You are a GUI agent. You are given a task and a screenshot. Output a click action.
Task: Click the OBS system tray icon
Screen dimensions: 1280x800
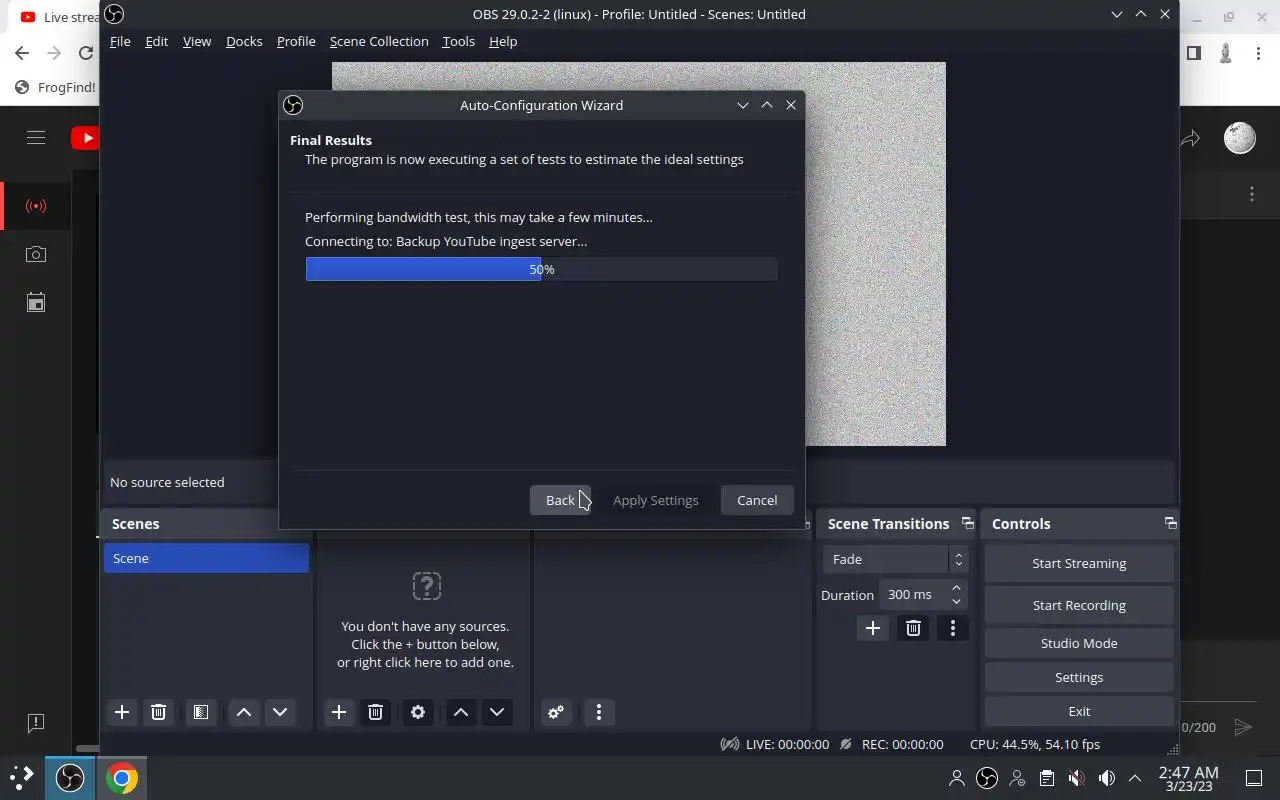[987, 778]
